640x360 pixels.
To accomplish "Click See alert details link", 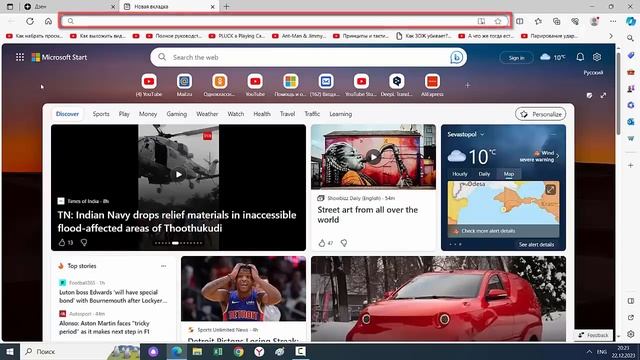I will [536, 244].
